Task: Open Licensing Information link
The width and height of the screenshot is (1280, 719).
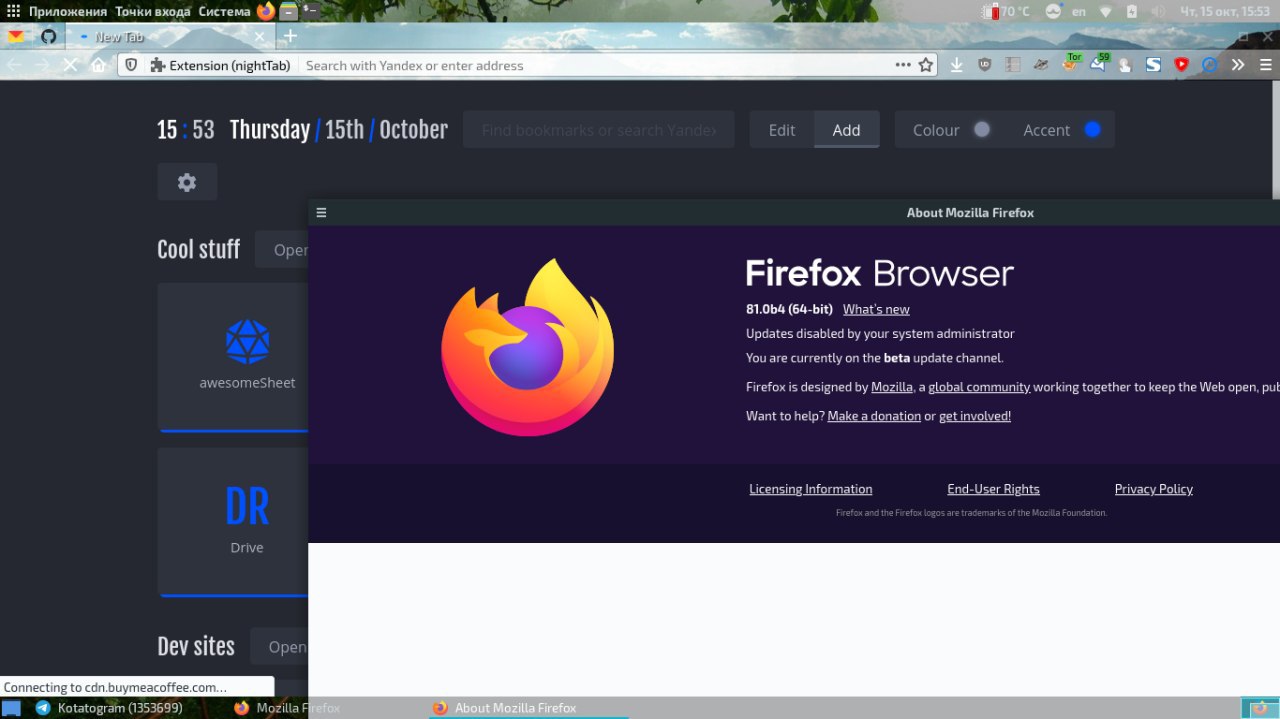Action: pos(811,489)
